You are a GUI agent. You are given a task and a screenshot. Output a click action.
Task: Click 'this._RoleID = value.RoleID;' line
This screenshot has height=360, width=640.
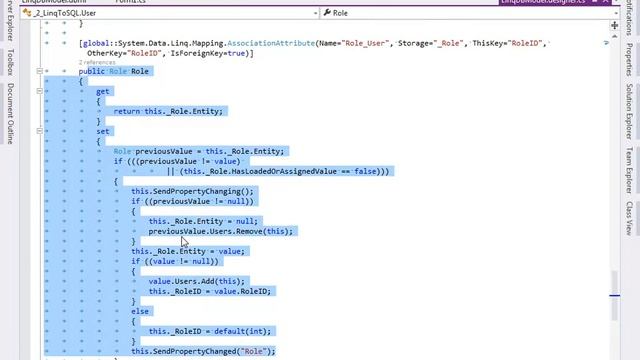click(x=209, y=291)
